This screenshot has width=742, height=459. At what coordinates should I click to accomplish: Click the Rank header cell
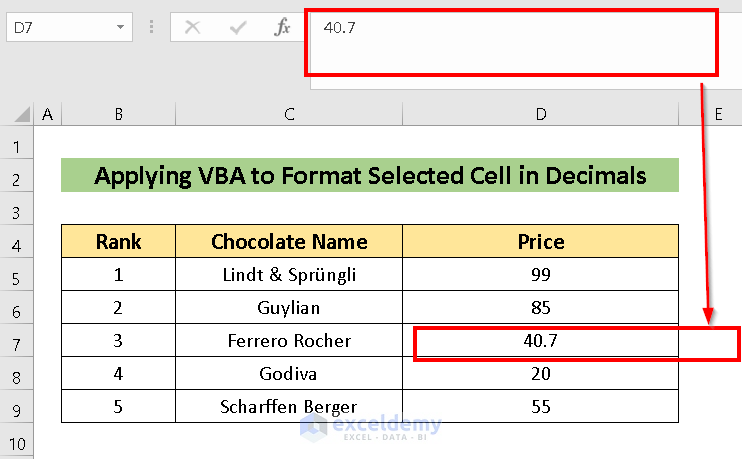pos(118,242)
